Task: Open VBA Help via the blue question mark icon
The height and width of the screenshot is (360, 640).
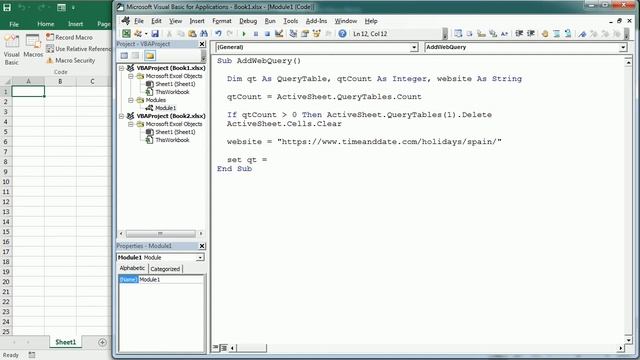Action: 342,34
